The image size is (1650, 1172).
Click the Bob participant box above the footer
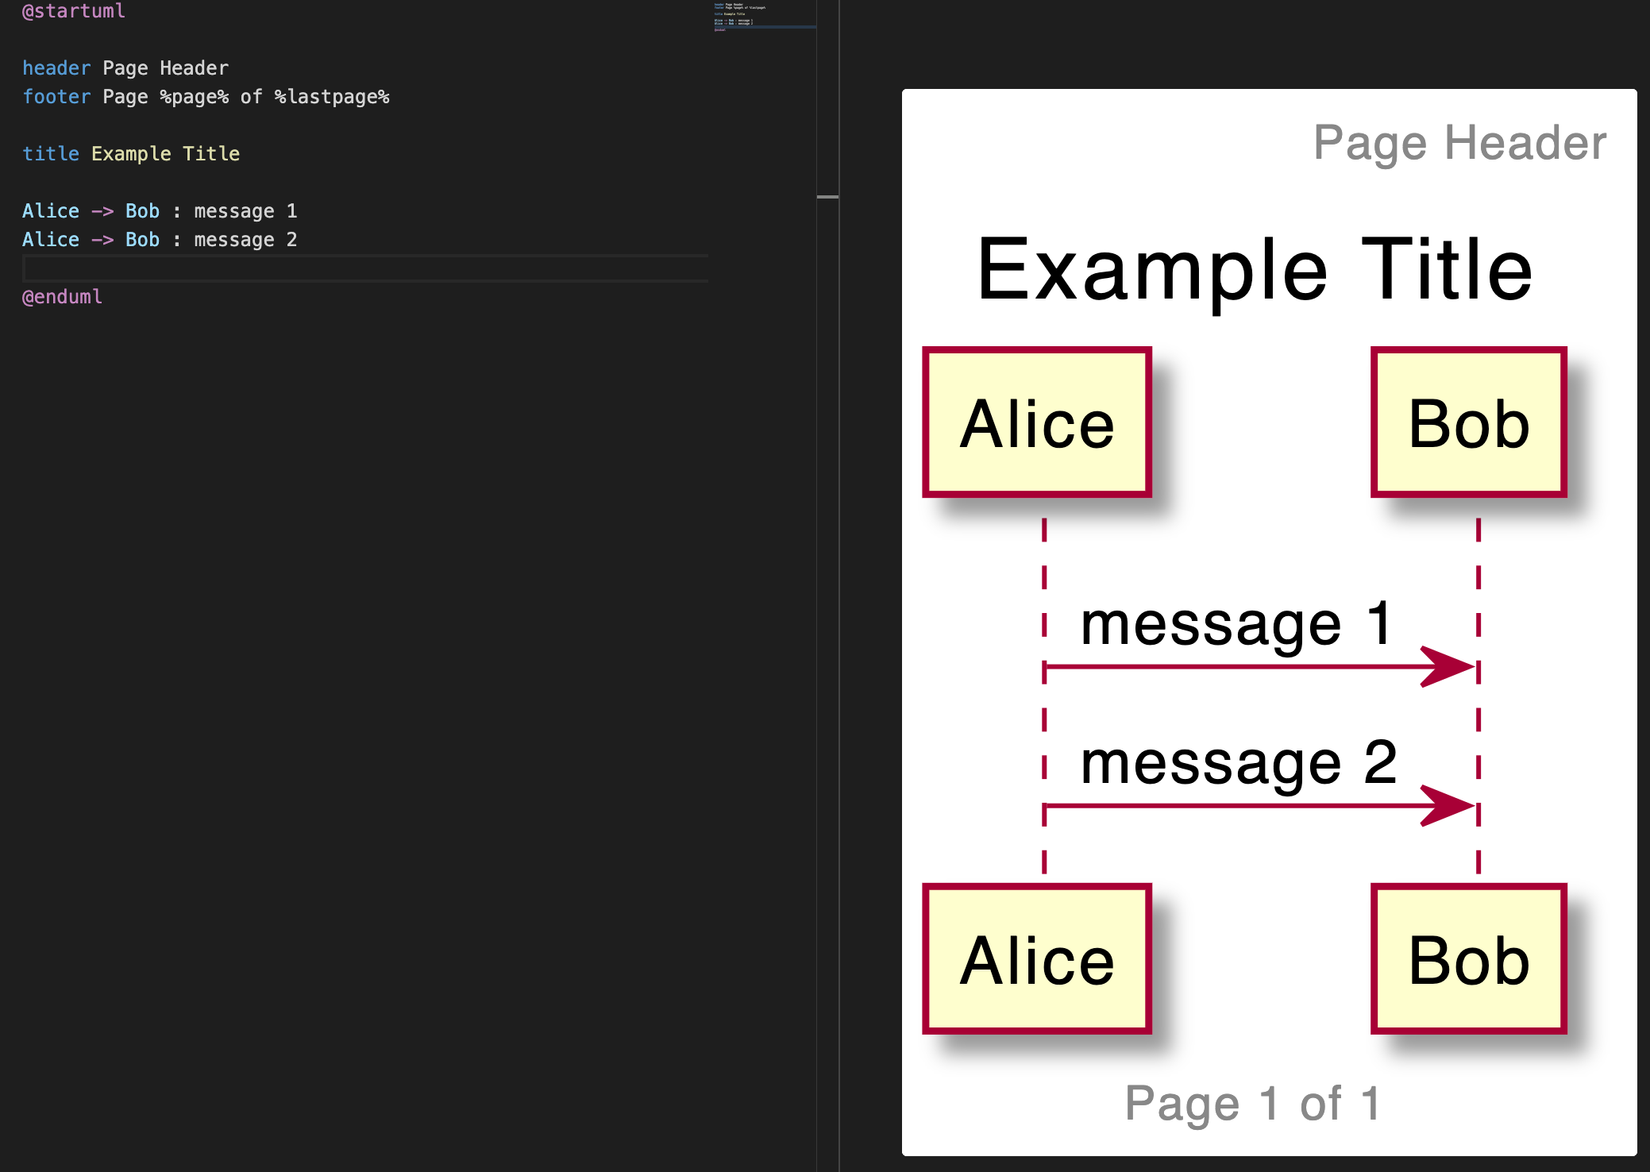(1468, 959)
